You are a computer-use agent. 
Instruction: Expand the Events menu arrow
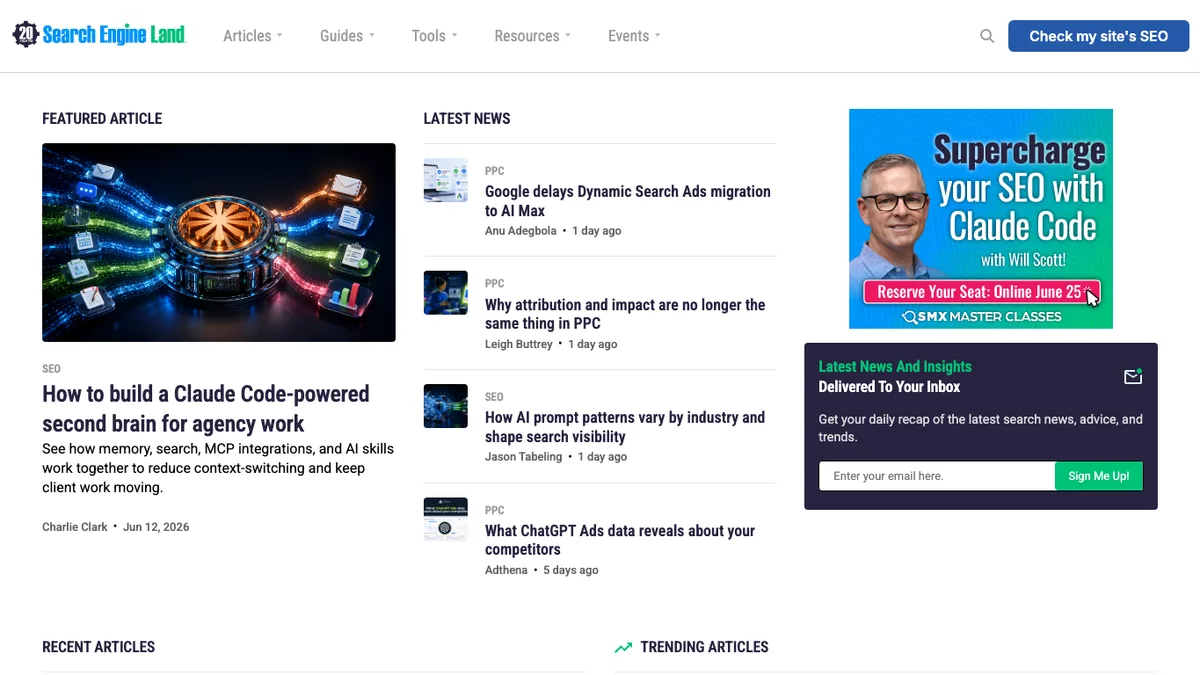click(x=658, y=35)
